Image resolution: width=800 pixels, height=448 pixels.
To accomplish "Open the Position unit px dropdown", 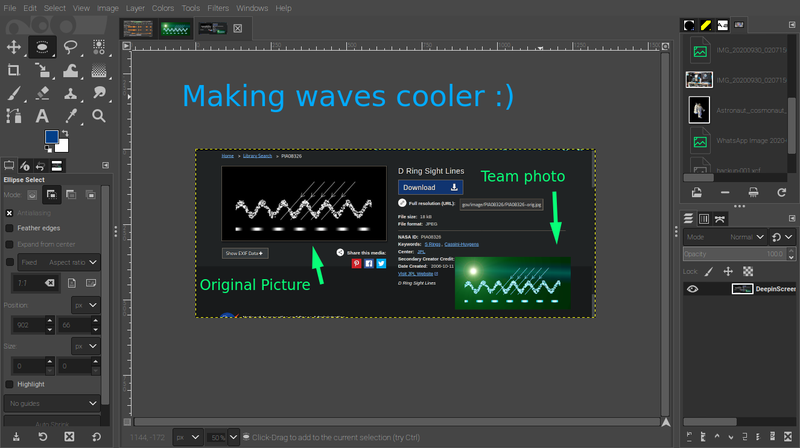I will tap(86, 305).
